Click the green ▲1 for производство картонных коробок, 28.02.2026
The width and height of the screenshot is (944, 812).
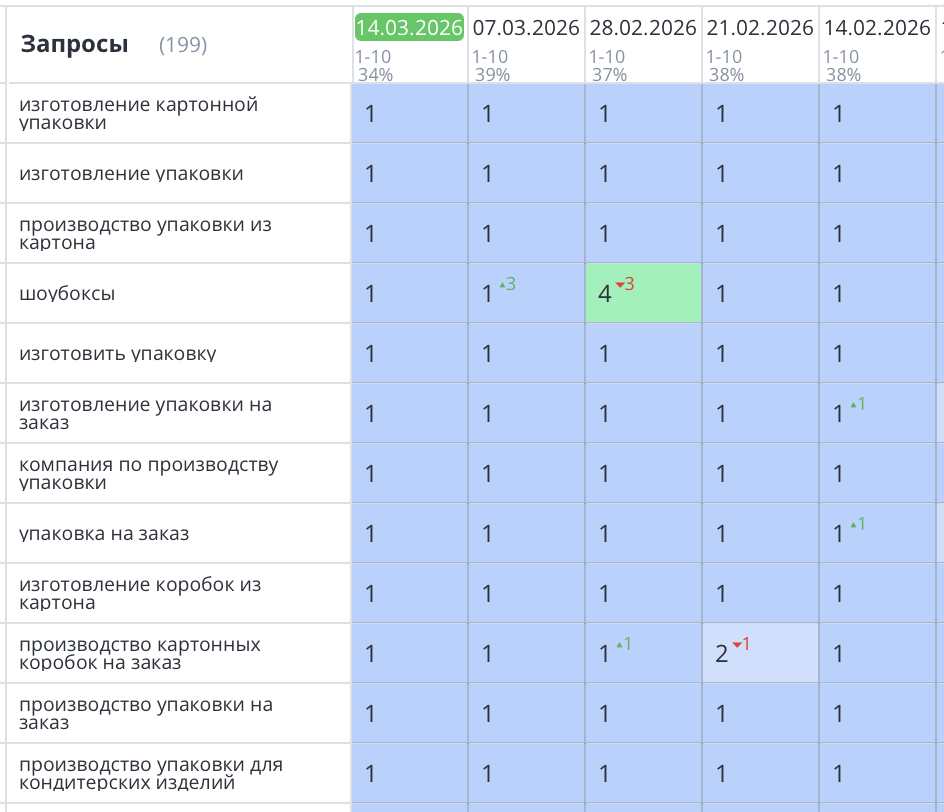tap(624, 644)
